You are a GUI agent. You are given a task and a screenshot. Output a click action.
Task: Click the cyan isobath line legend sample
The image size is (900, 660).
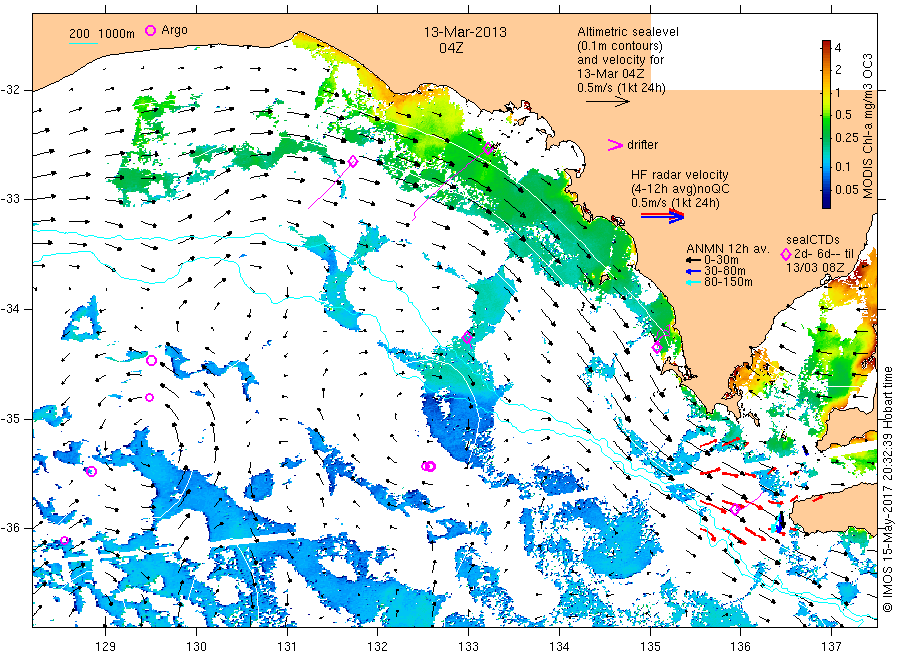pyautogui.click(x=83, y=43)
